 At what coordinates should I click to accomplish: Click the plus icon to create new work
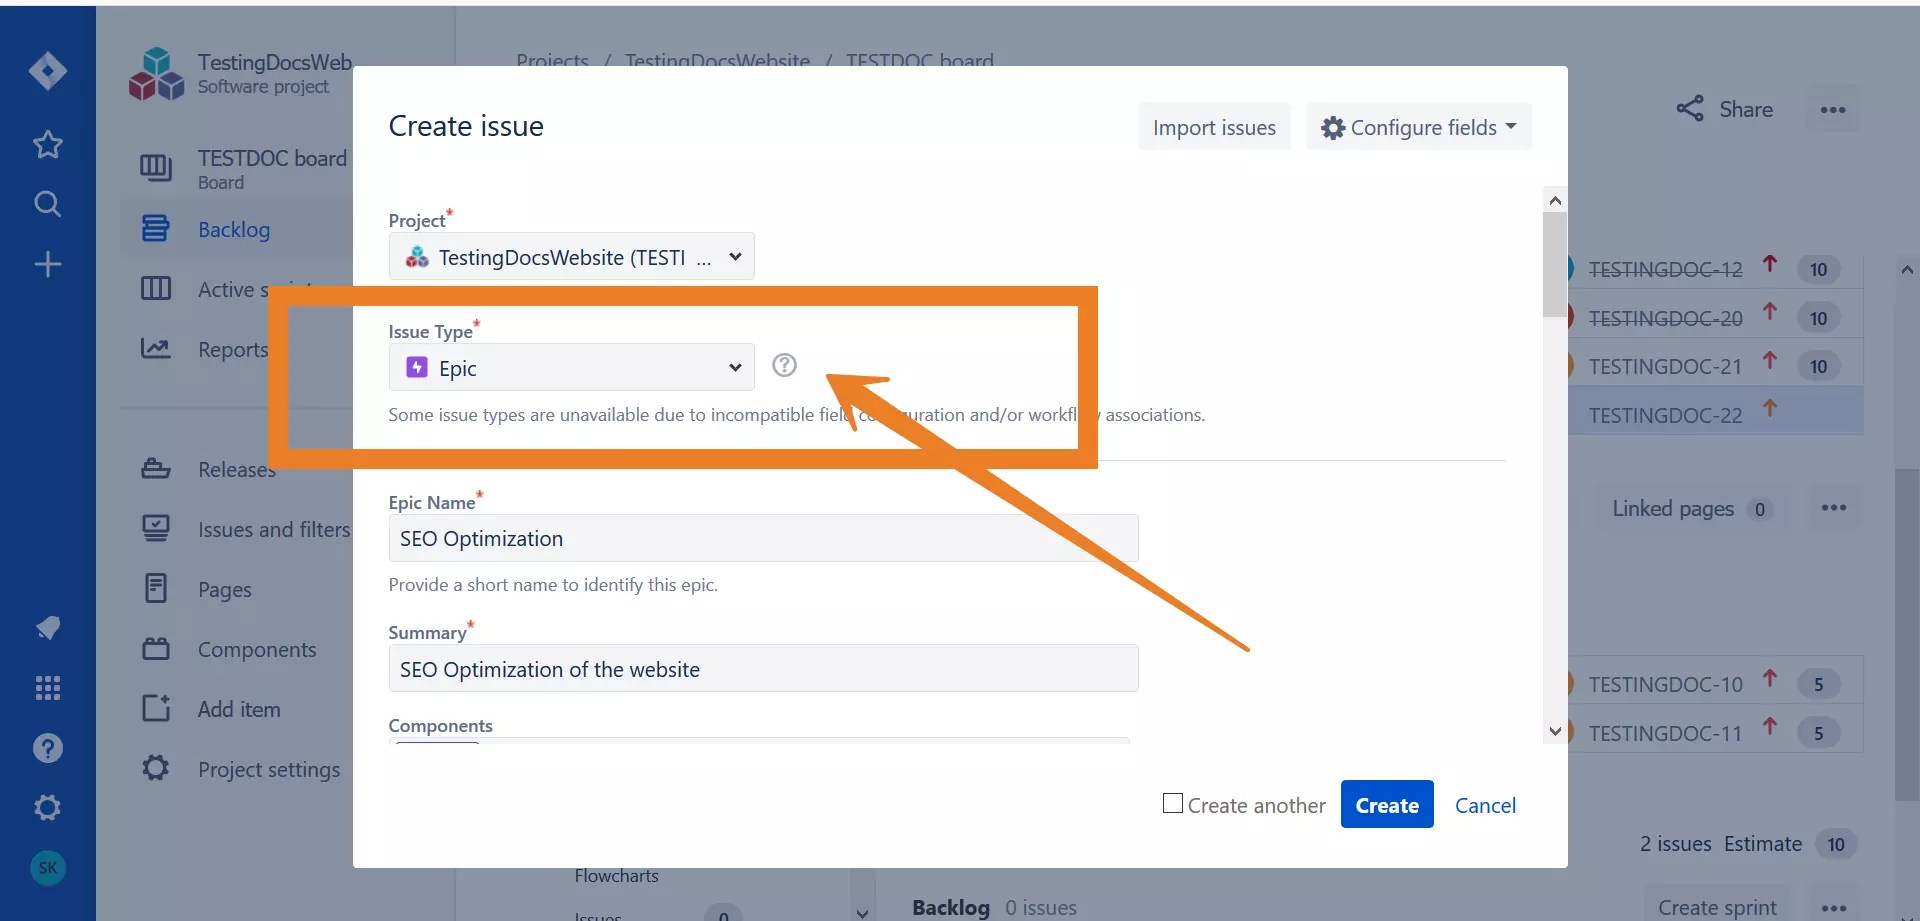click(x=47, y=264)
